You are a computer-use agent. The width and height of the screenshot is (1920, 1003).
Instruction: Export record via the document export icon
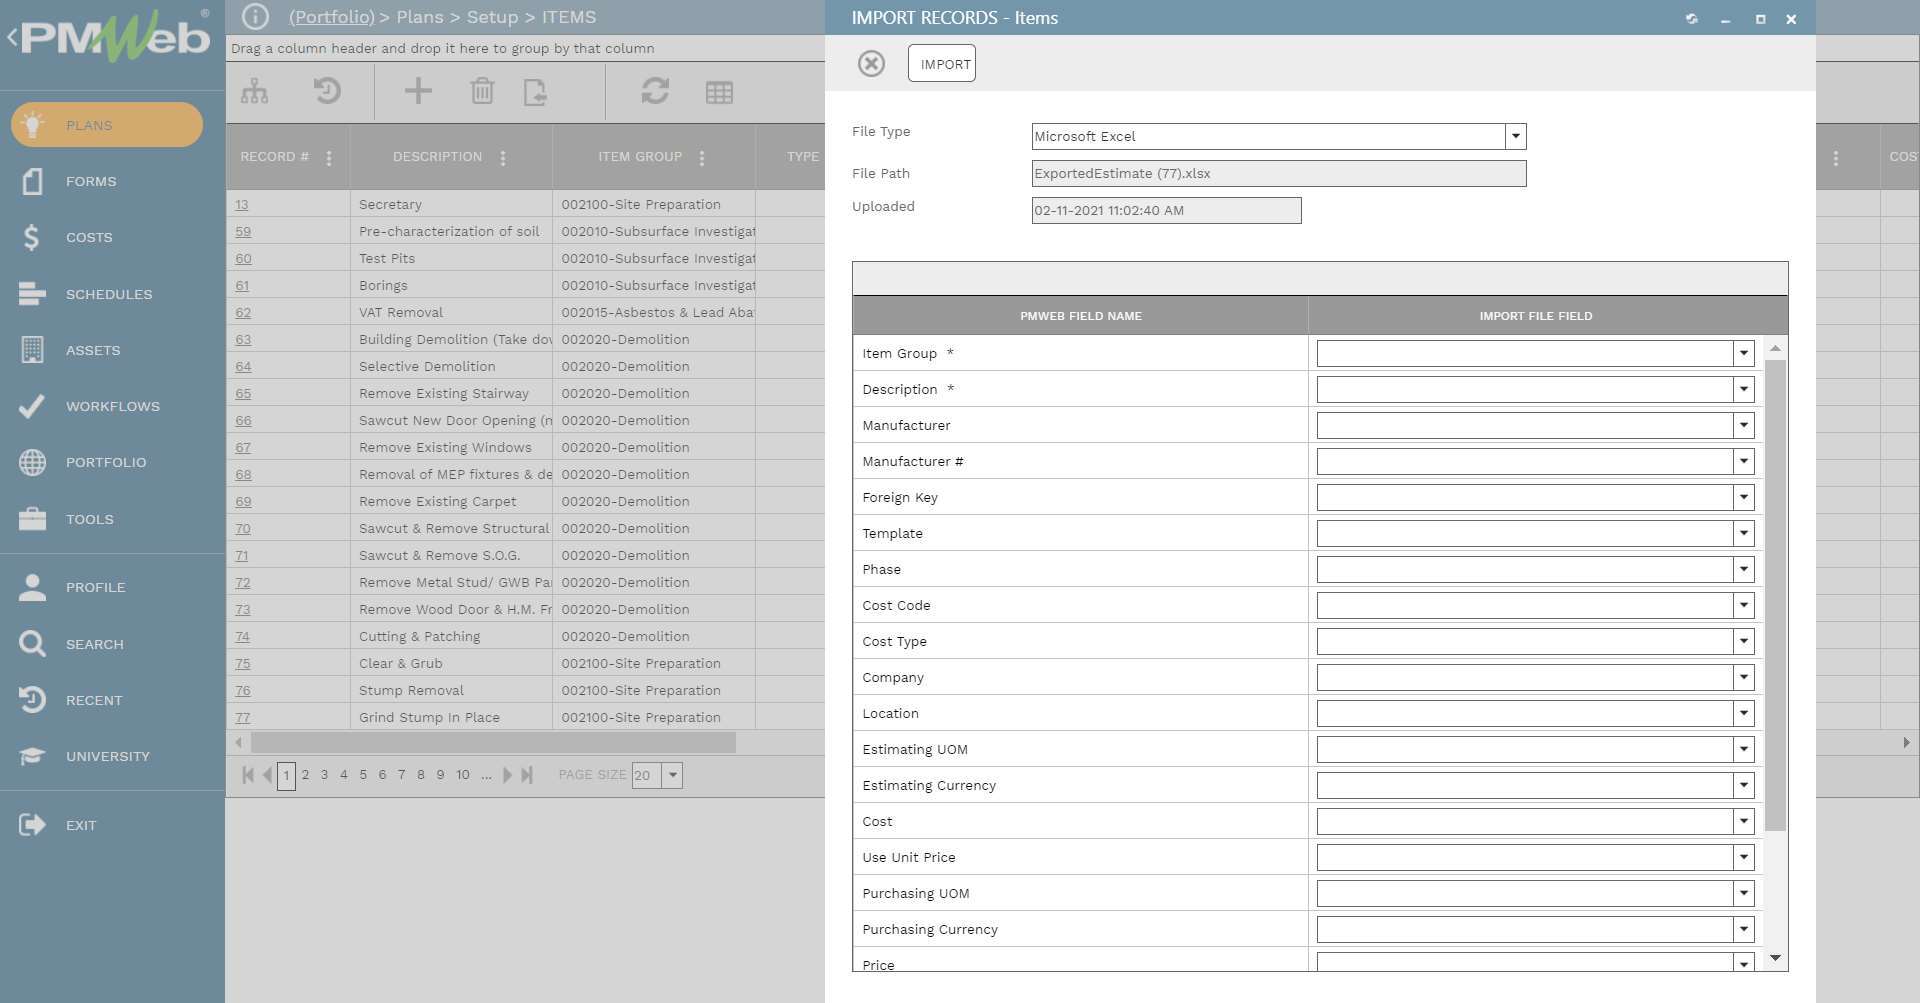point(537,91)
